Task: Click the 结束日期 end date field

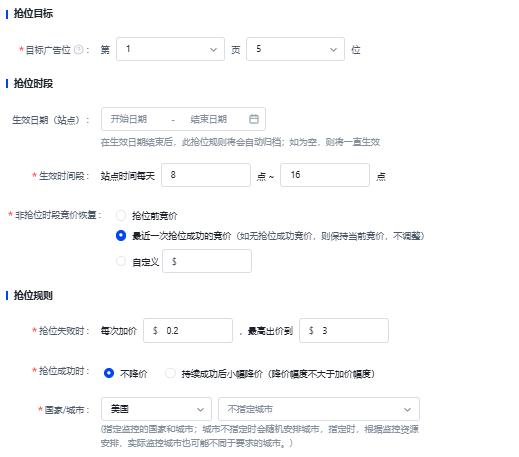Action: [209, 119]
